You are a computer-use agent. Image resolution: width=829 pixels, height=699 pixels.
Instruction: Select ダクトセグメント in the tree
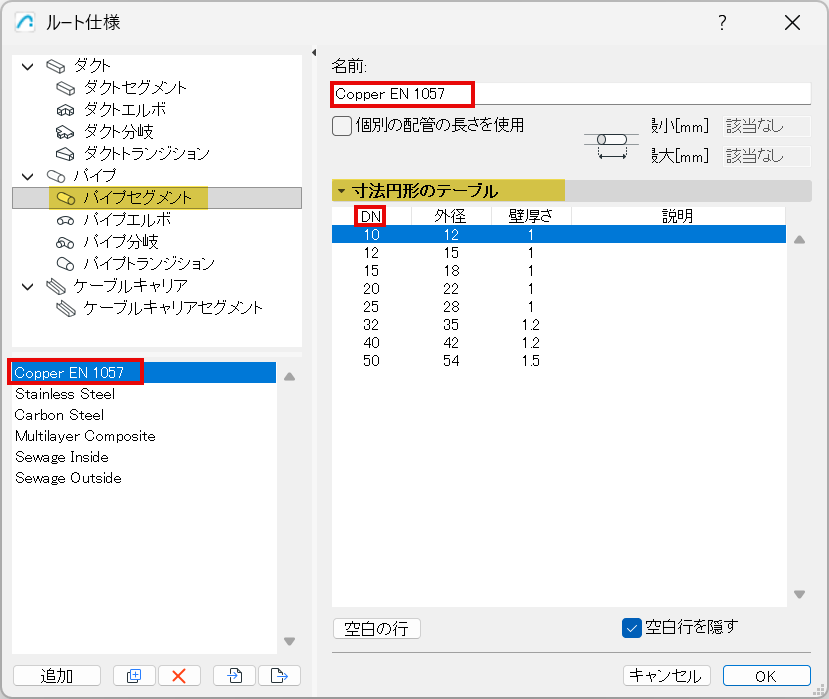[135, 88]
